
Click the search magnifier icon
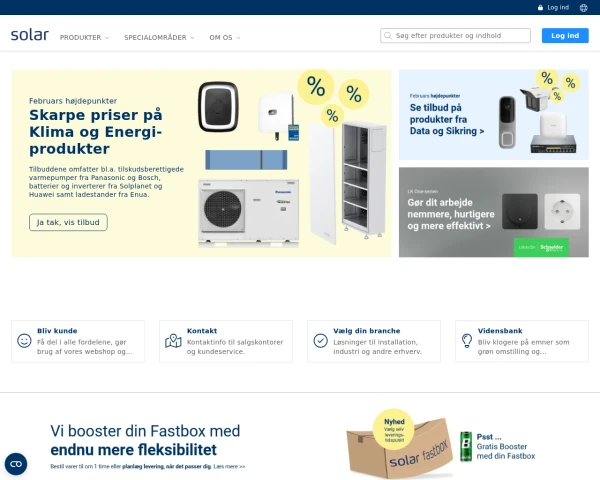pos(388,36)
